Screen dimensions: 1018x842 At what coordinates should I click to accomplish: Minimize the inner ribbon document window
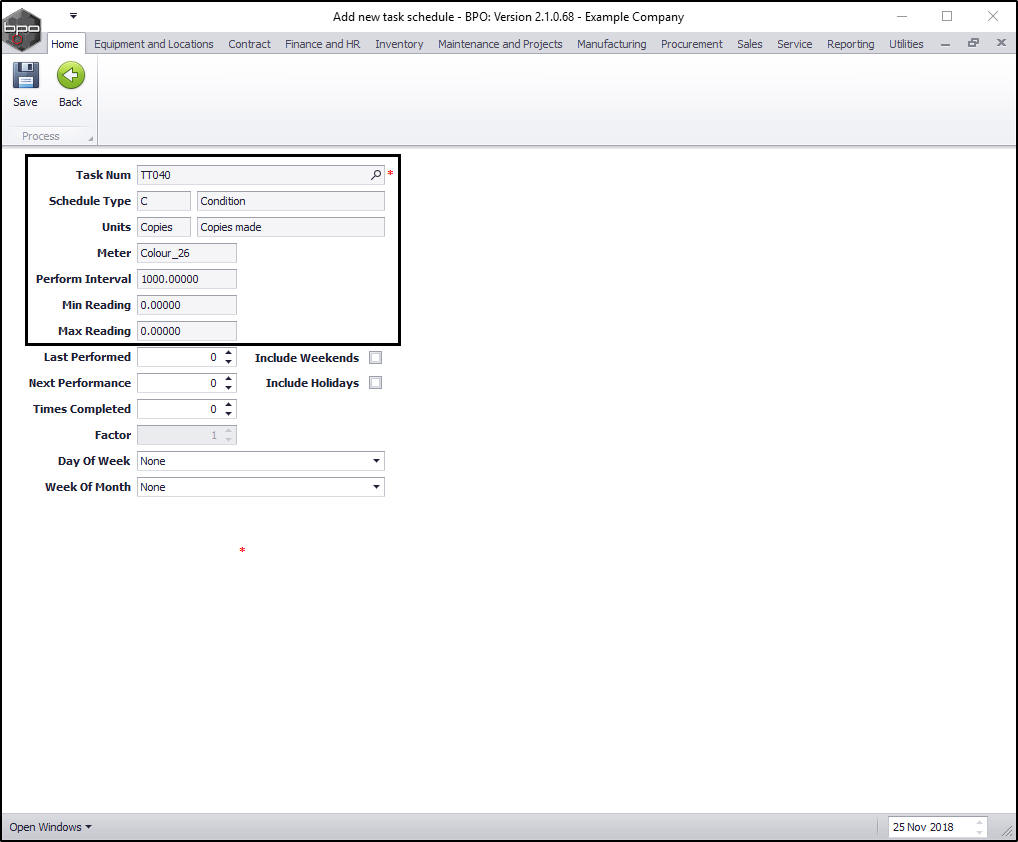tap(945, 43)
